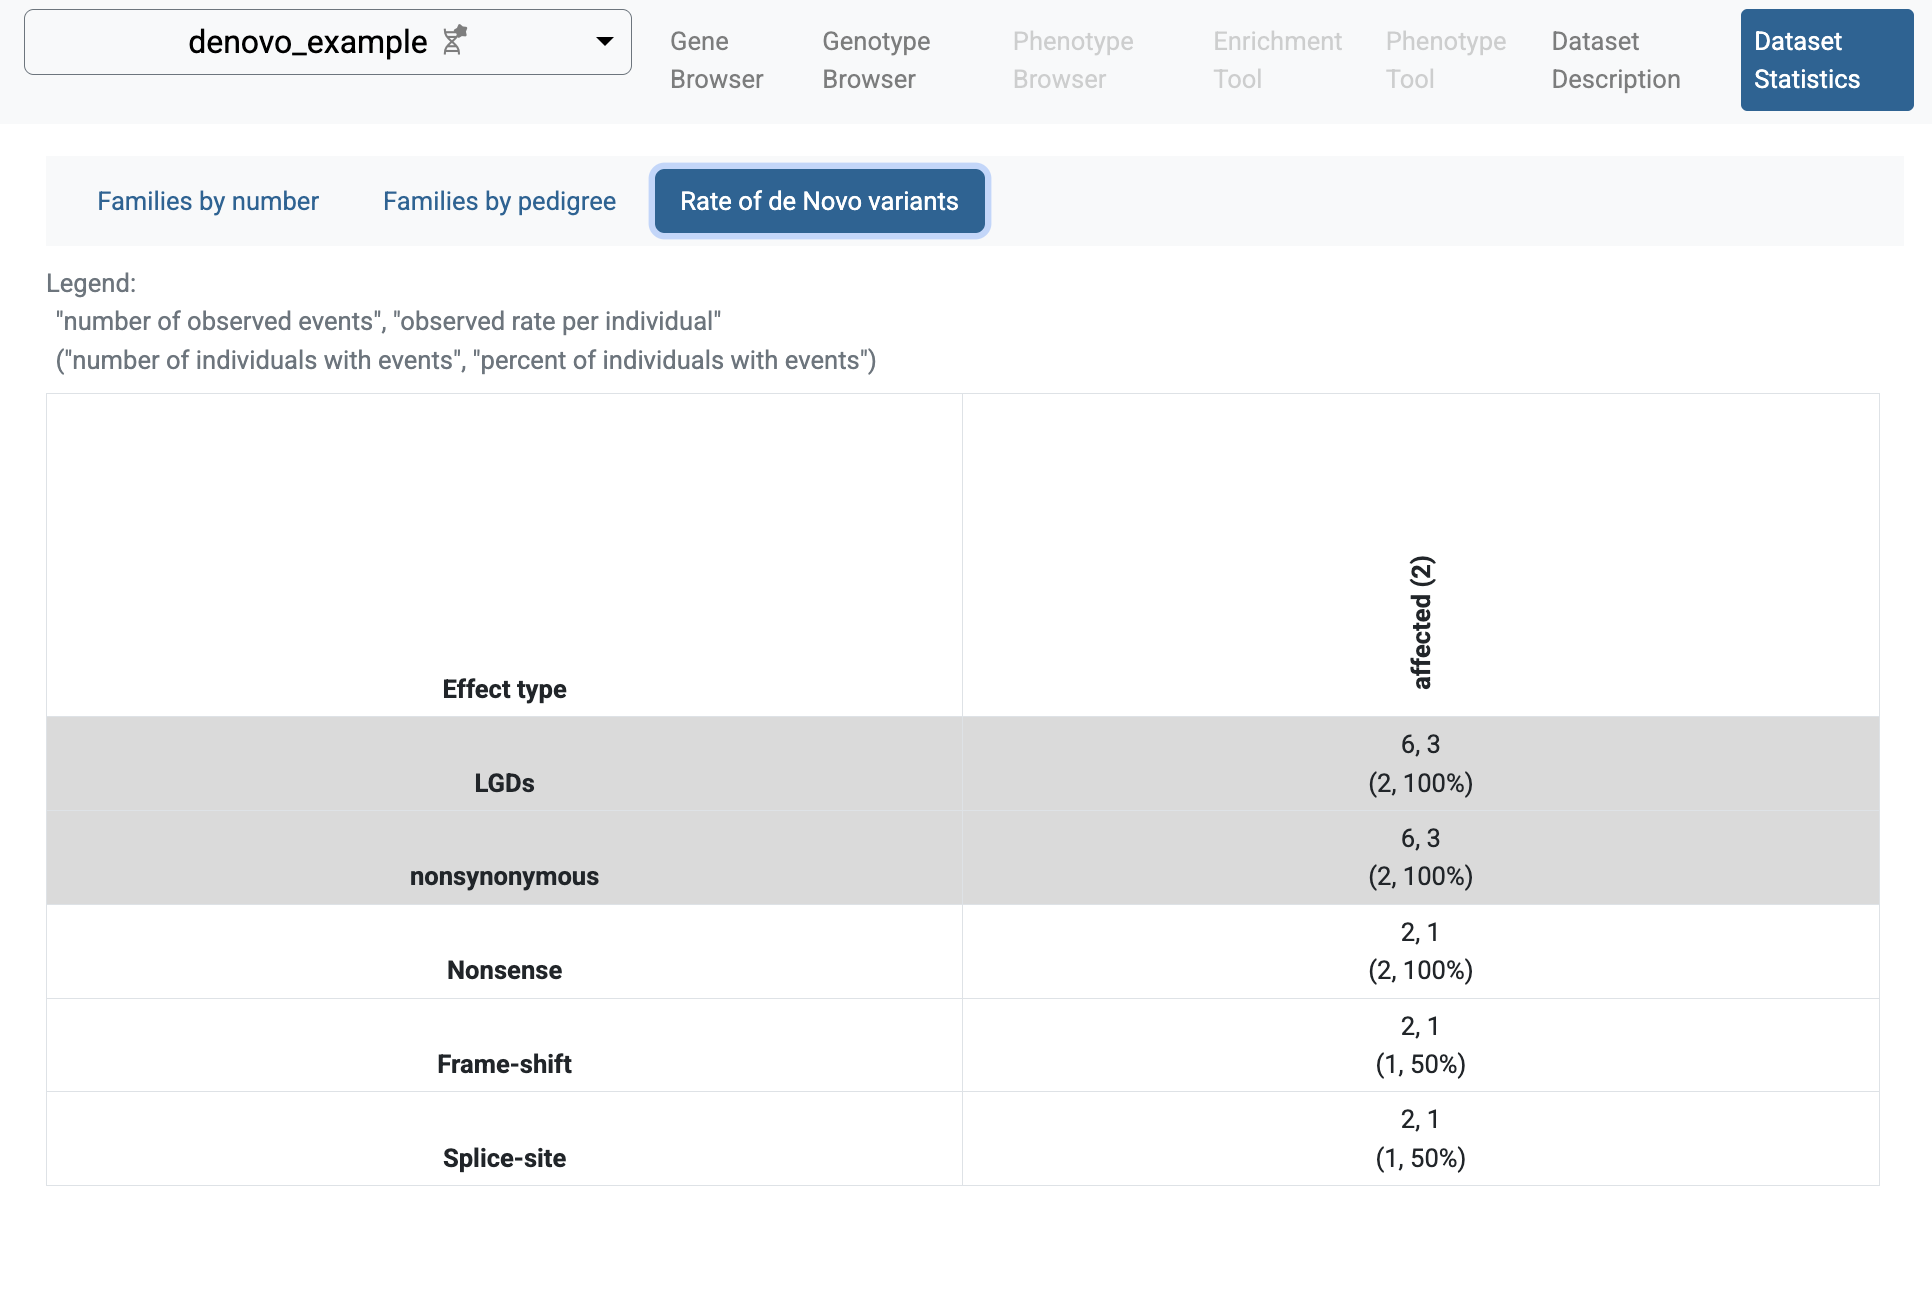The height and width of the screenshot is (1292, 1932).
Task: Expand the dataset selector caret arrow
Action: click(x=604, y=41)
